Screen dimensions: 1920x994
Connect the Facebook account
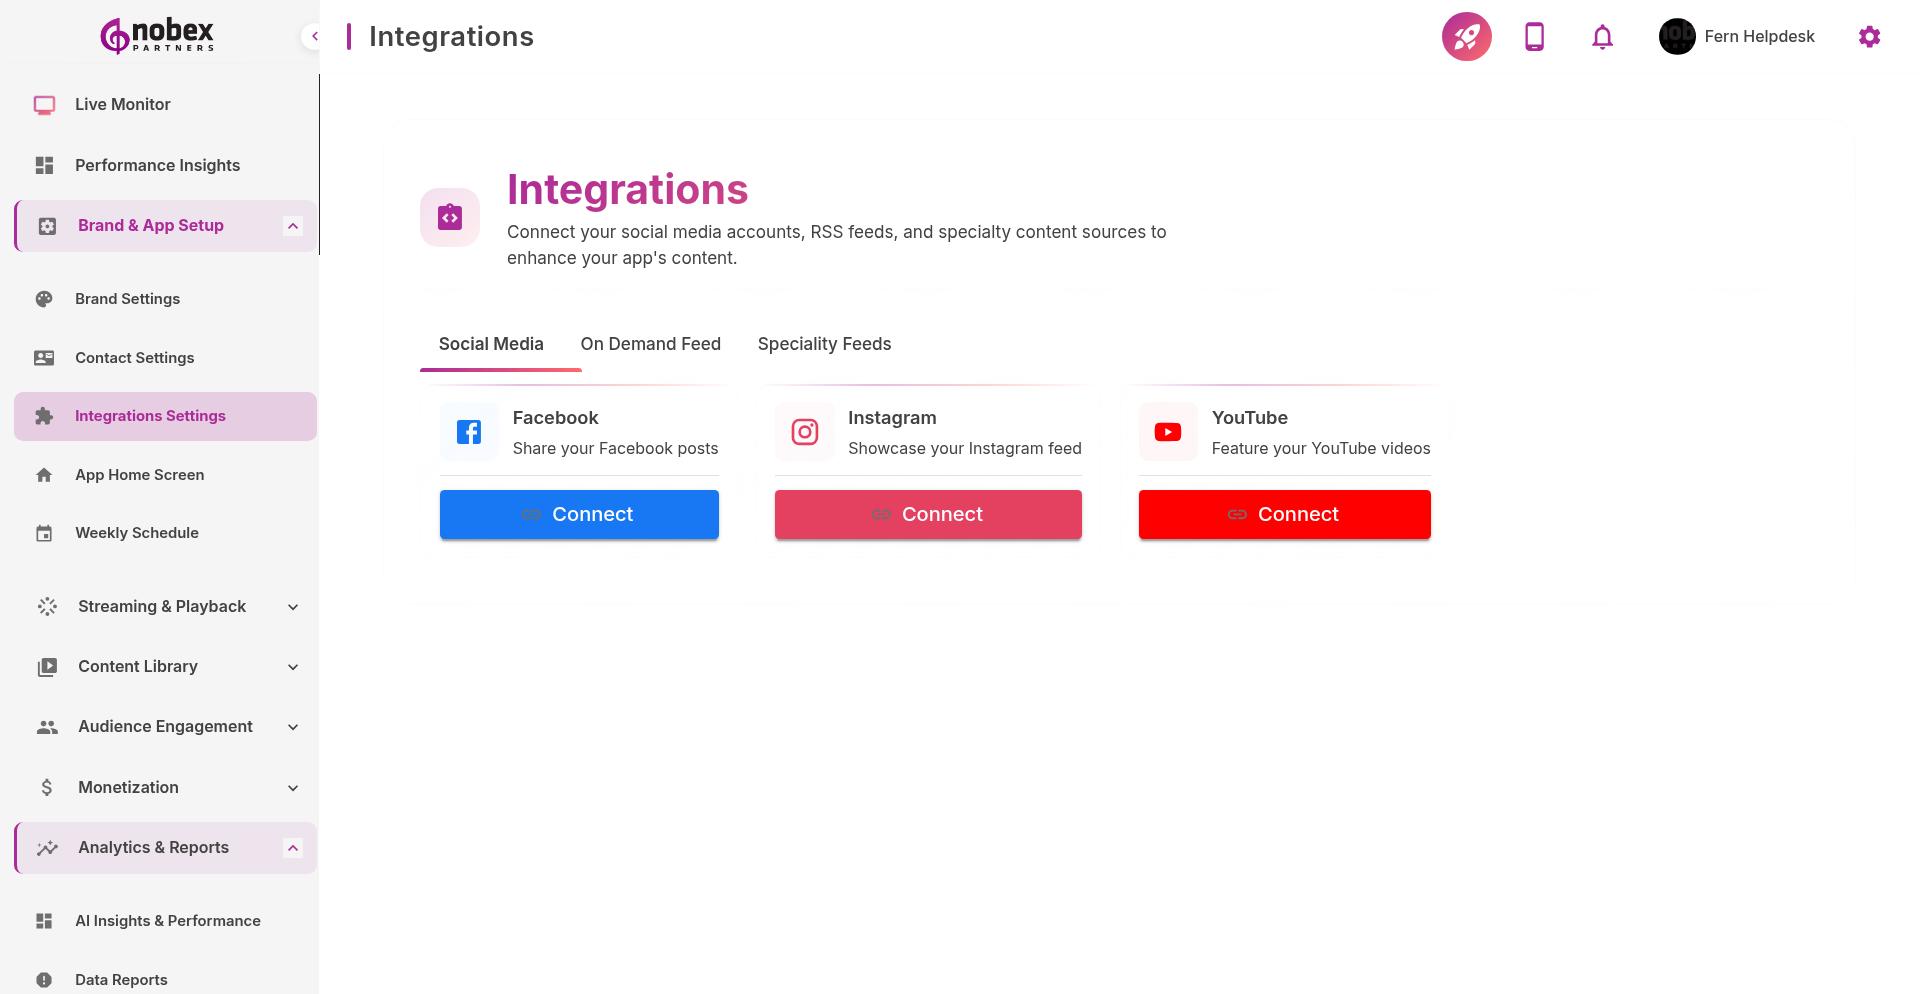[579, 514]
